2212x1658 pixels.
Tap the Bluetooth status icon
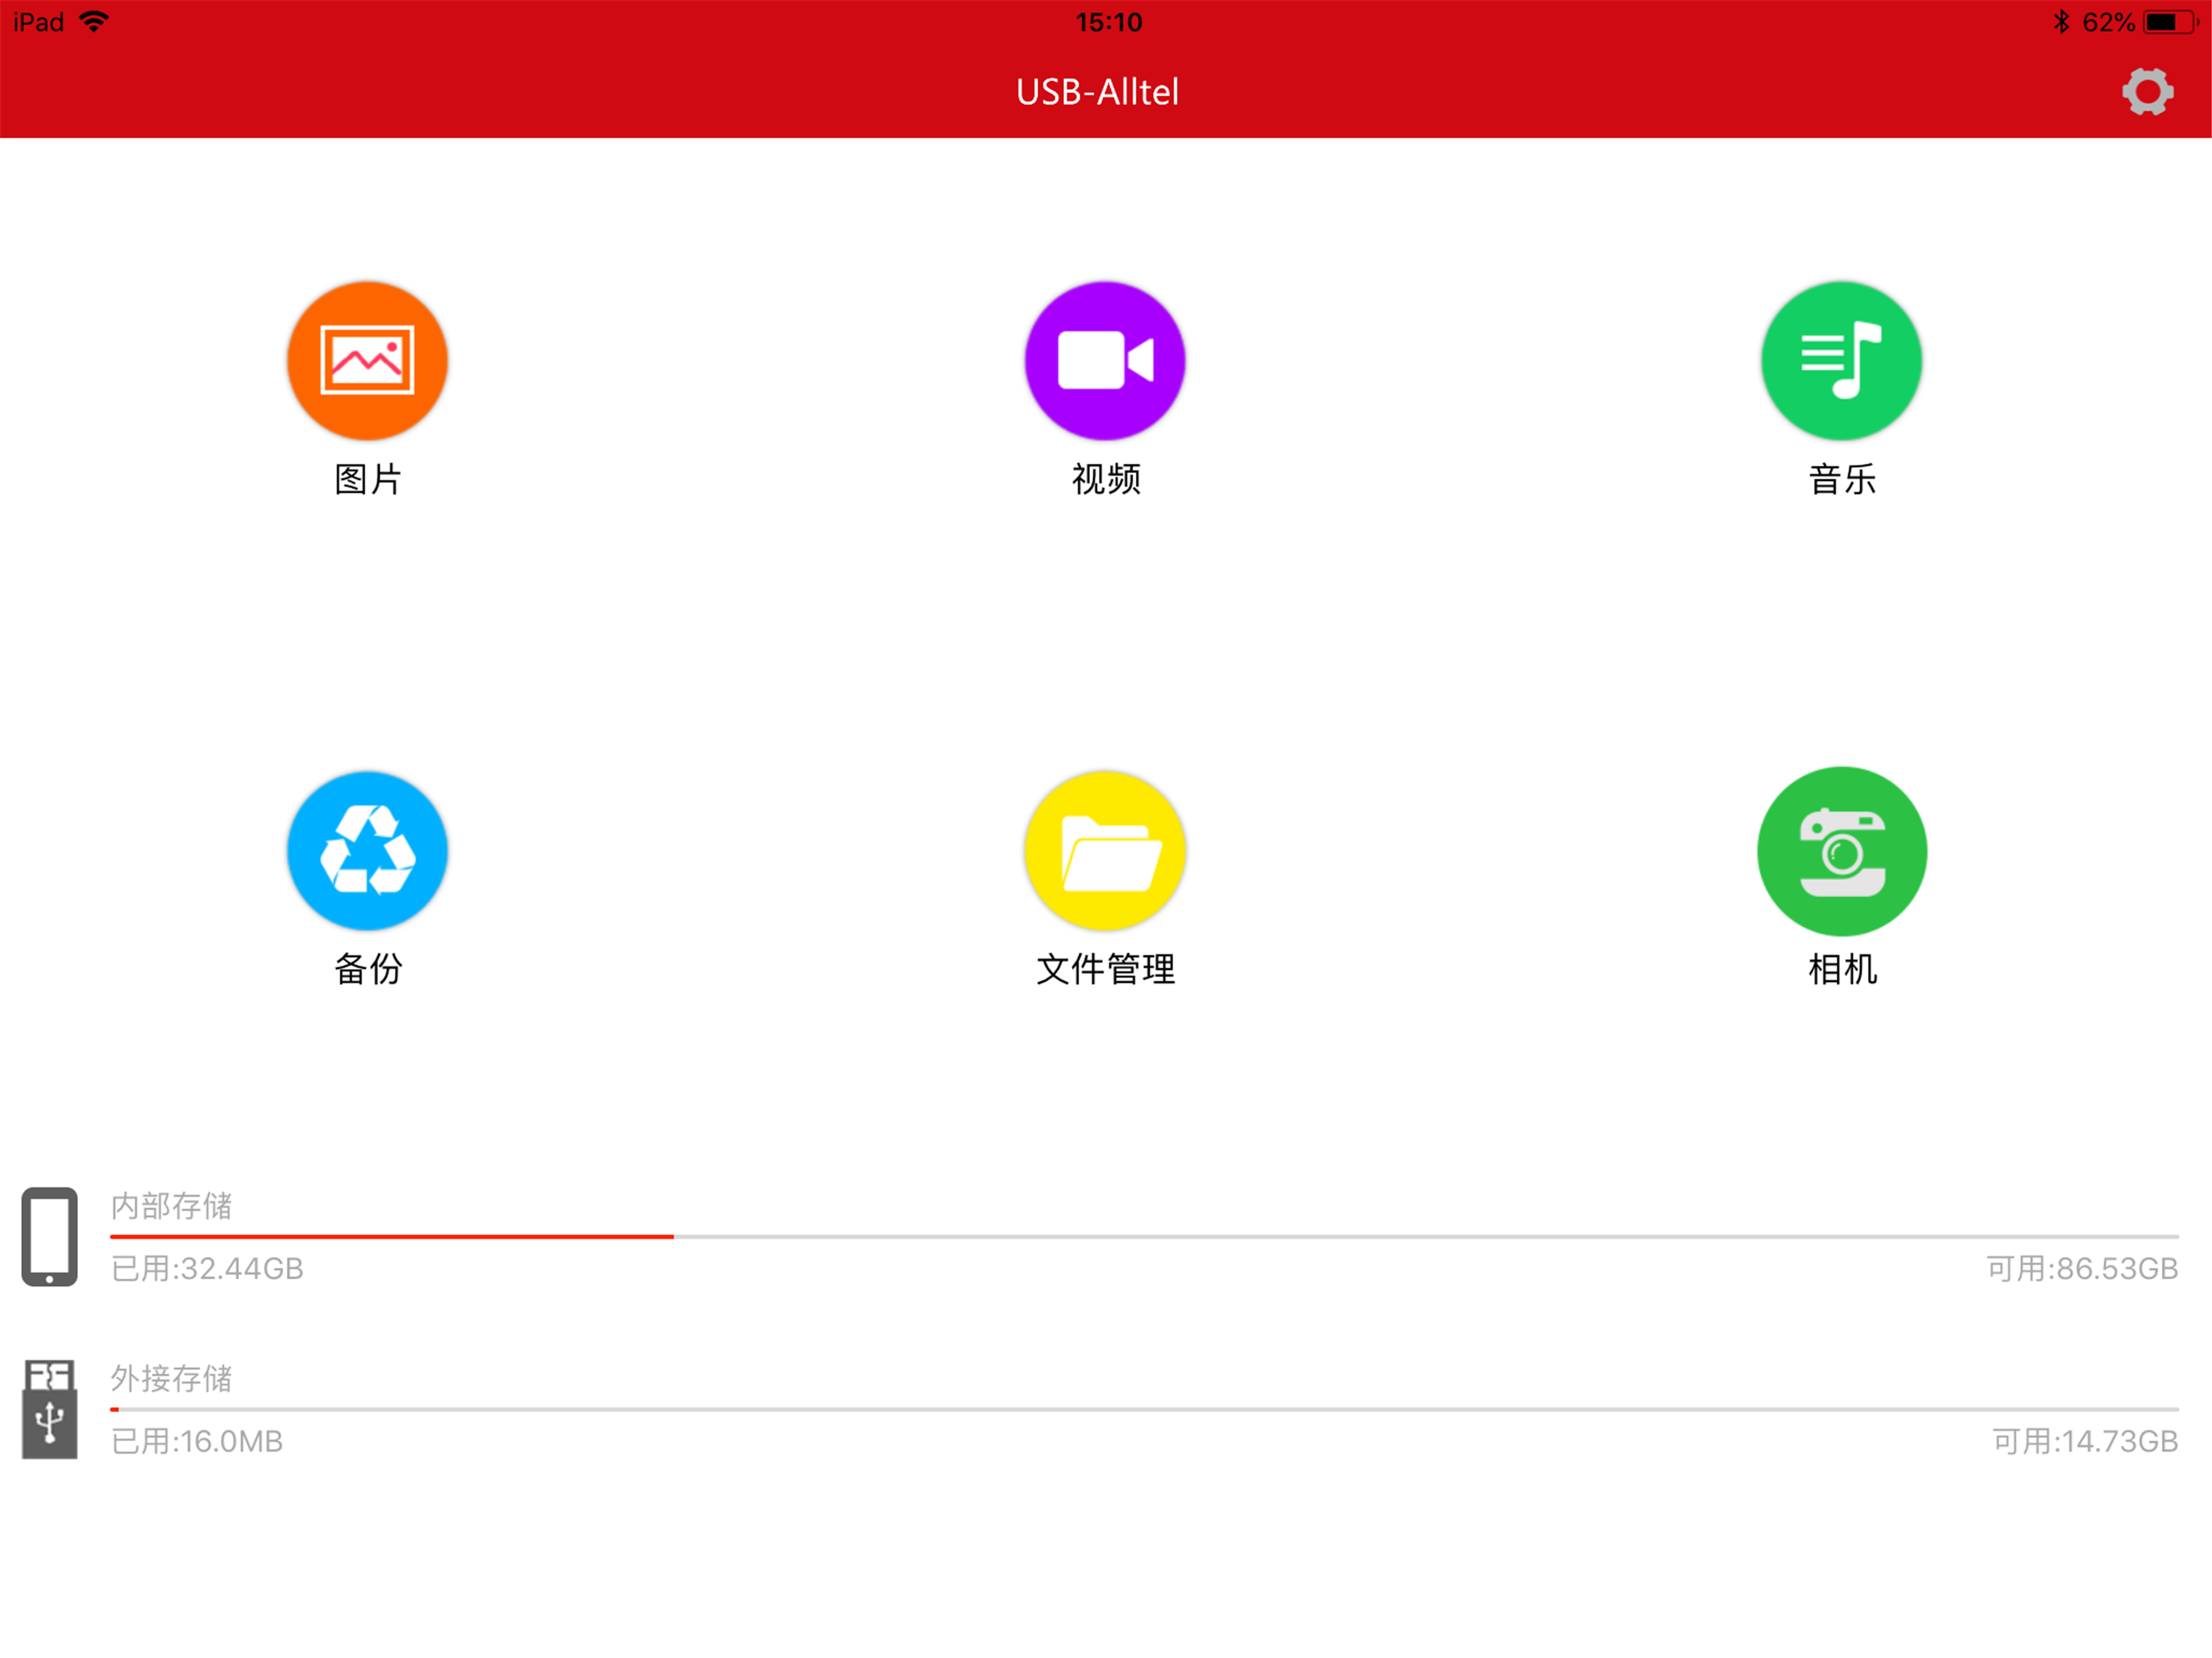2061,21
